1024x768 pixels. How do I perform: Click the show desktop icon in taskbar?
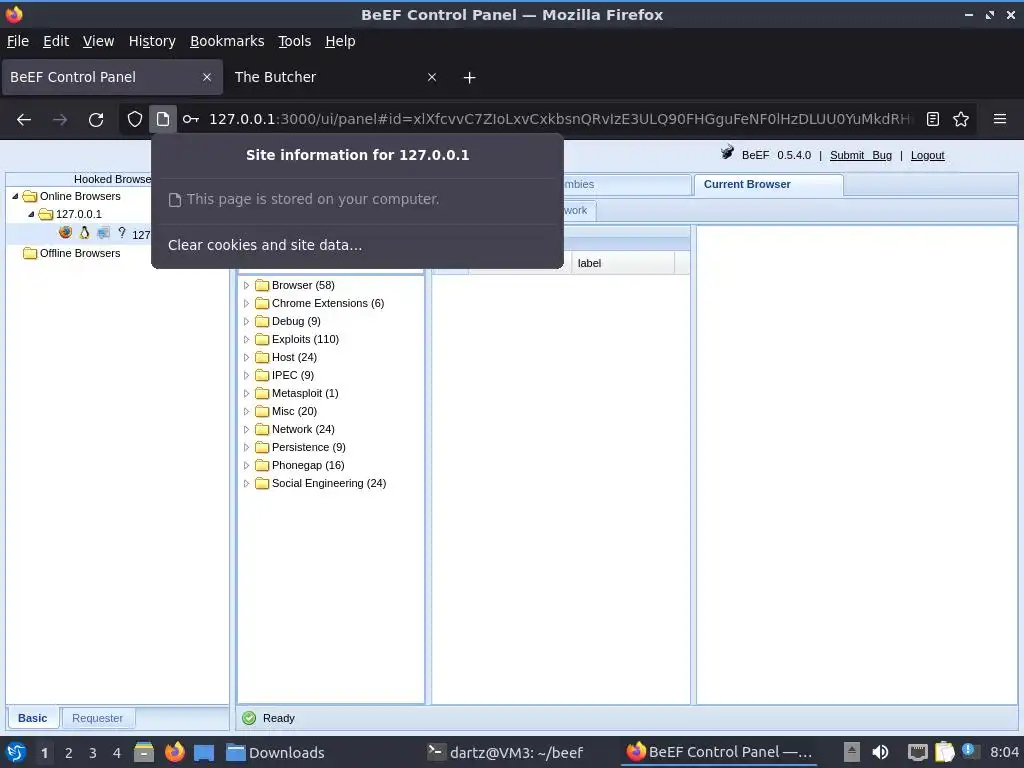coord(204,752)
